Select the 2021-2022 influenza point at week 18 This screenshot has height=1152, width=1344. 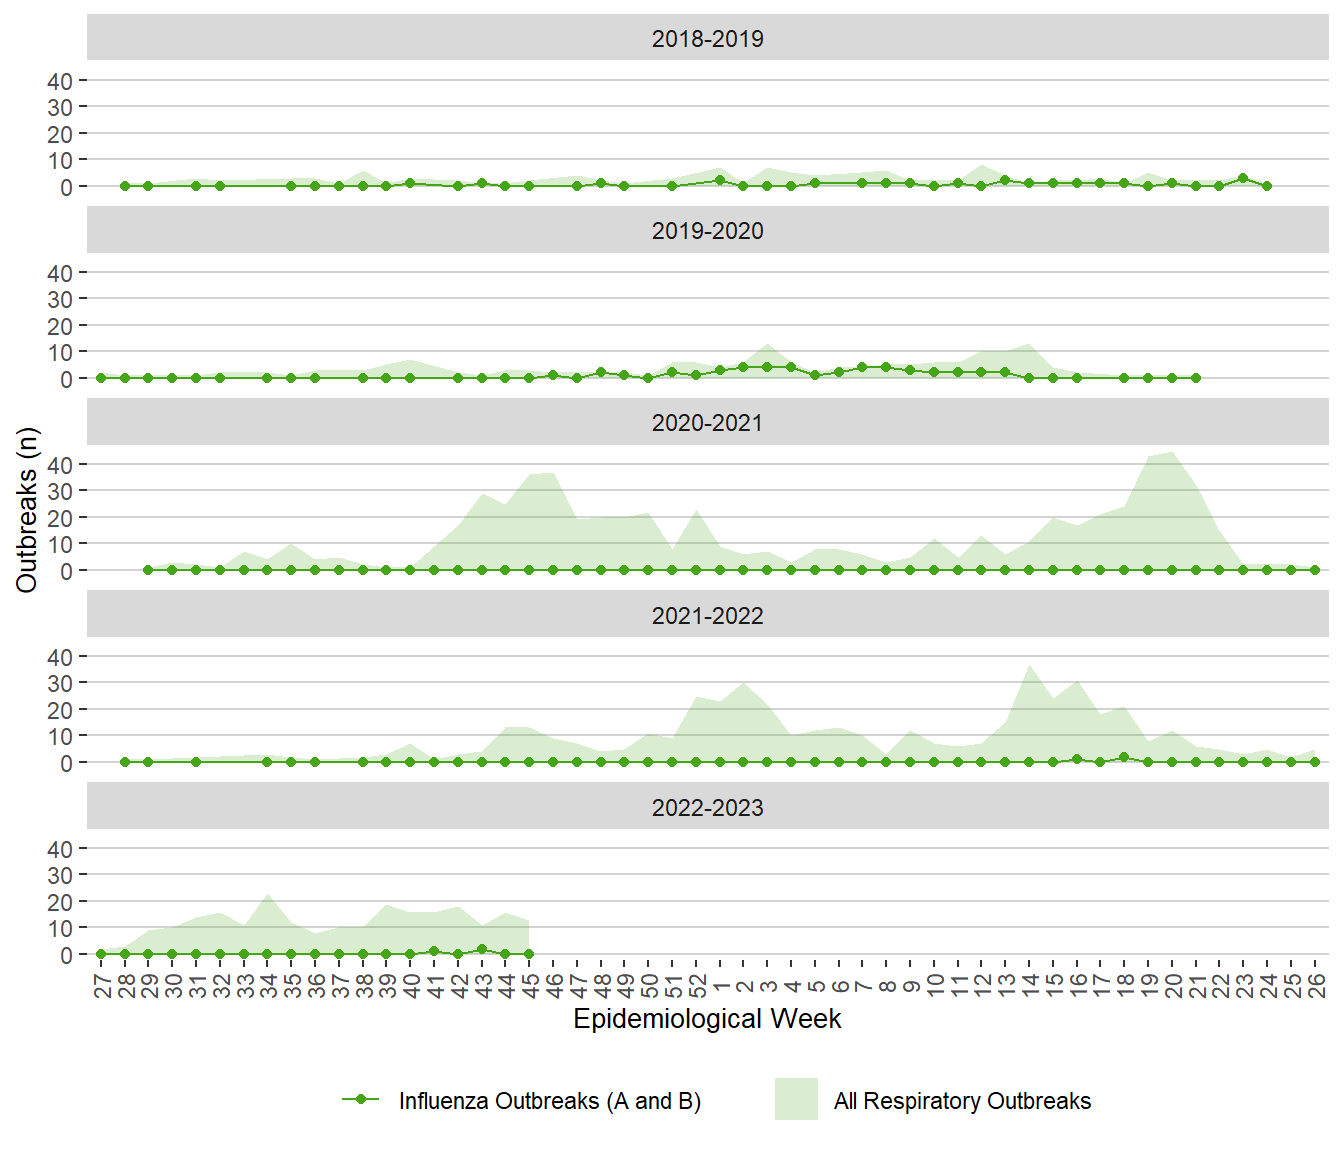(x=1124, y=757)
